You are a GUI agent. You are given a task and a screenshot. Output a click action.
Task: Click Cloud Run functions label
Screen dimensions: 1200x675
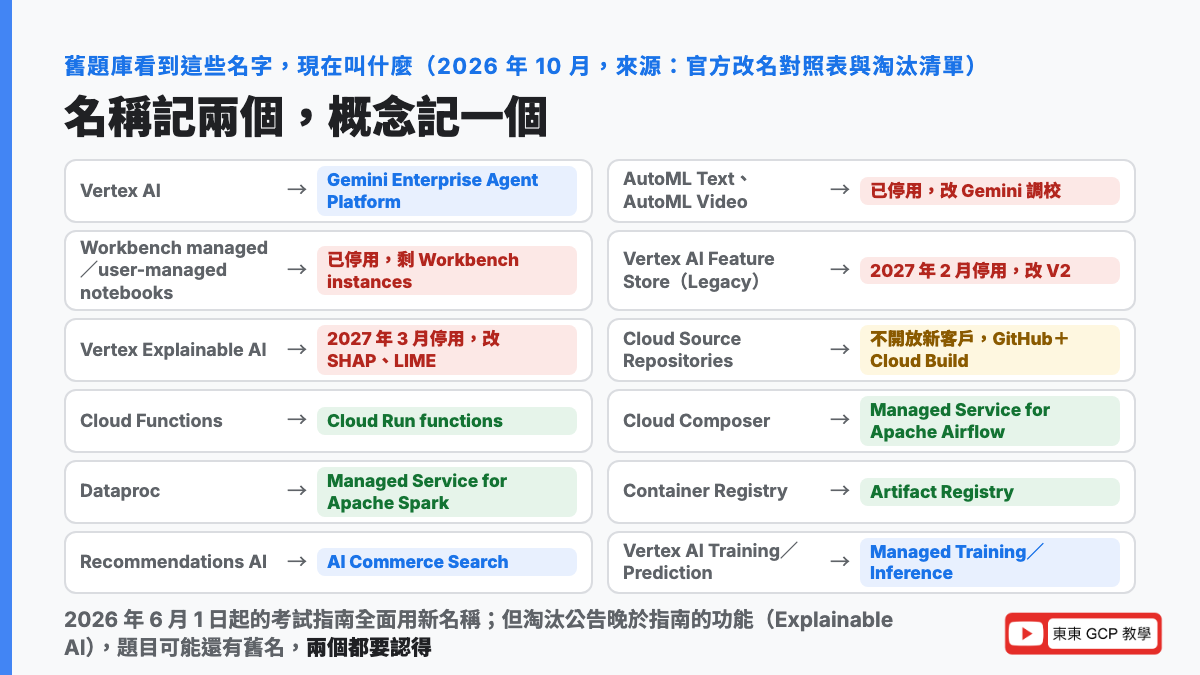click(447, 421)
